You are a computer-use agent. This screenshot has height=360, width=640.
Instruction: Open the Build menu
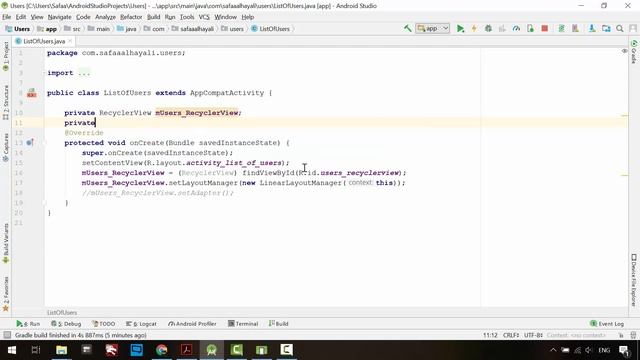pos(153,17)
